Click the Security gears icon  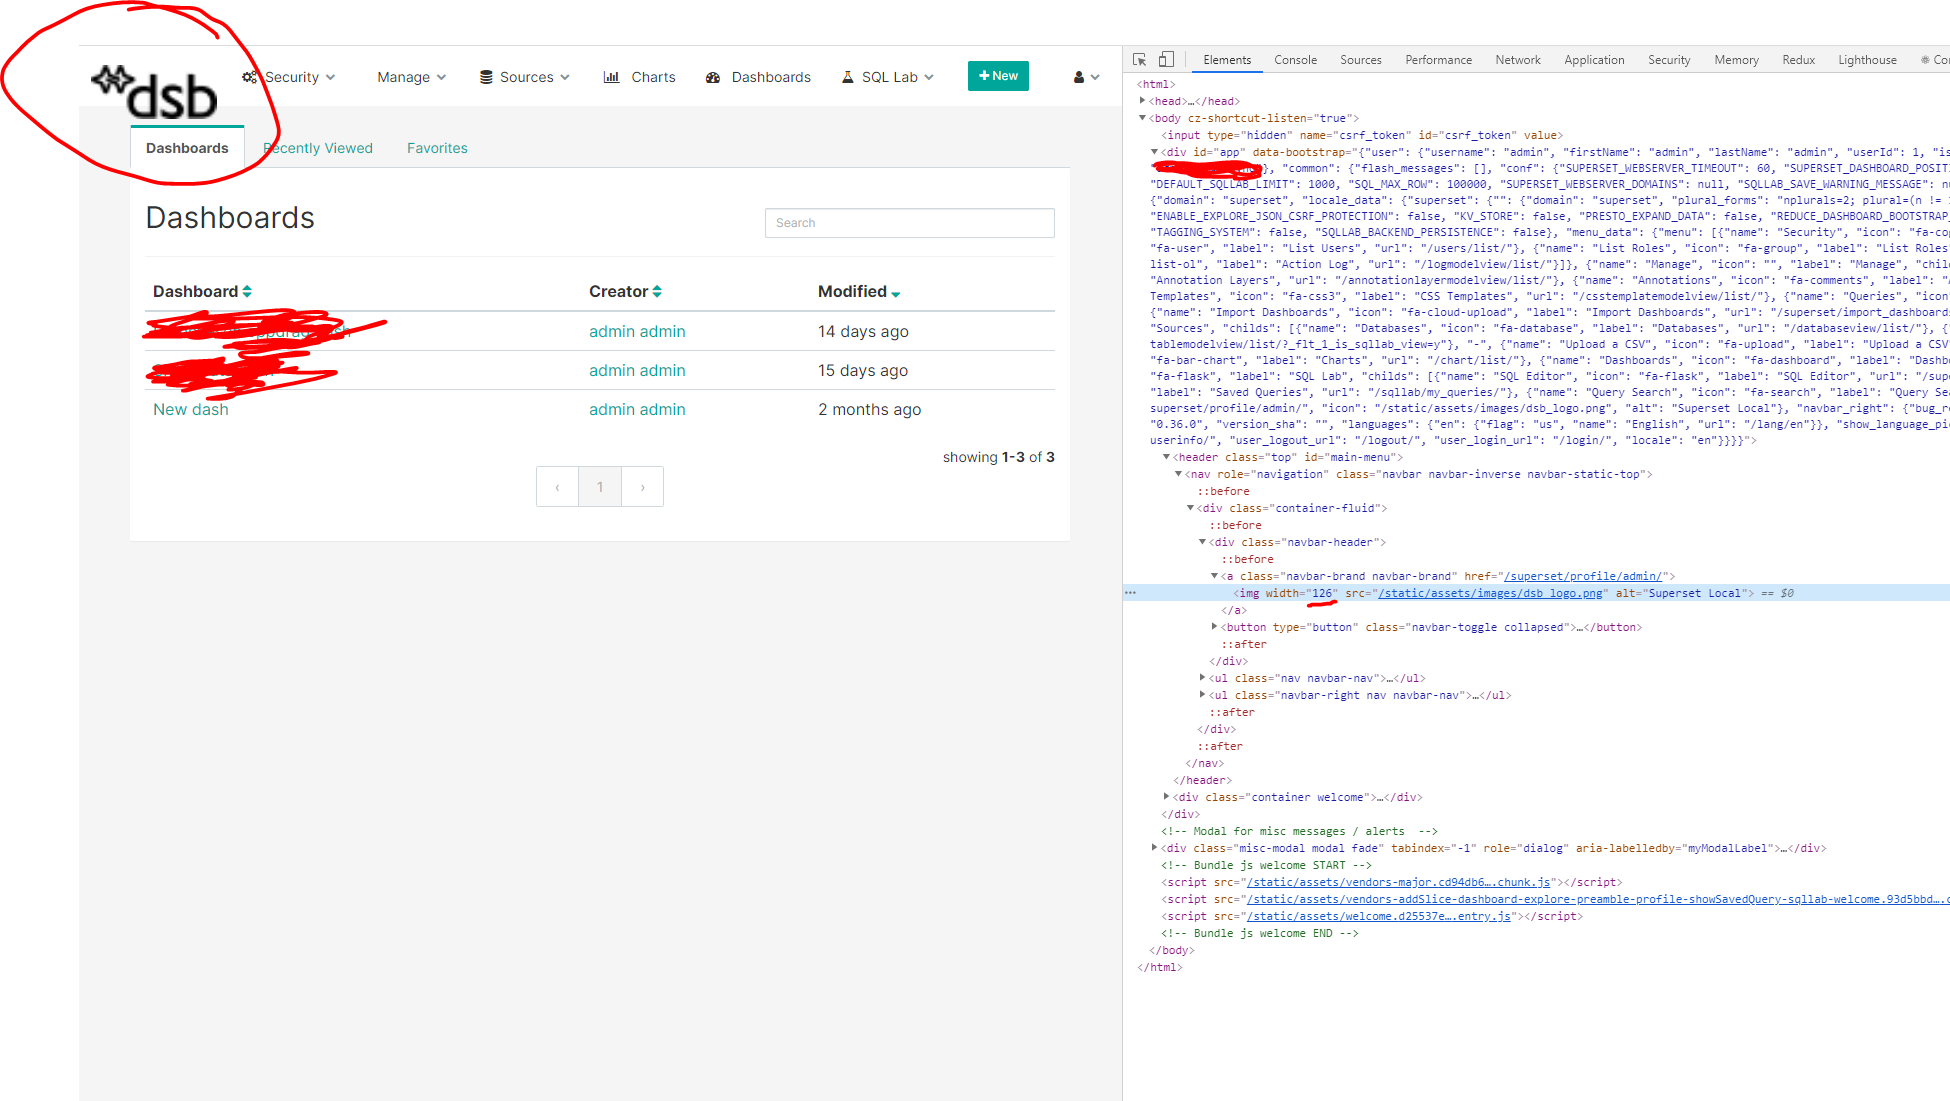pyautogui.click(x=248, y=76)
